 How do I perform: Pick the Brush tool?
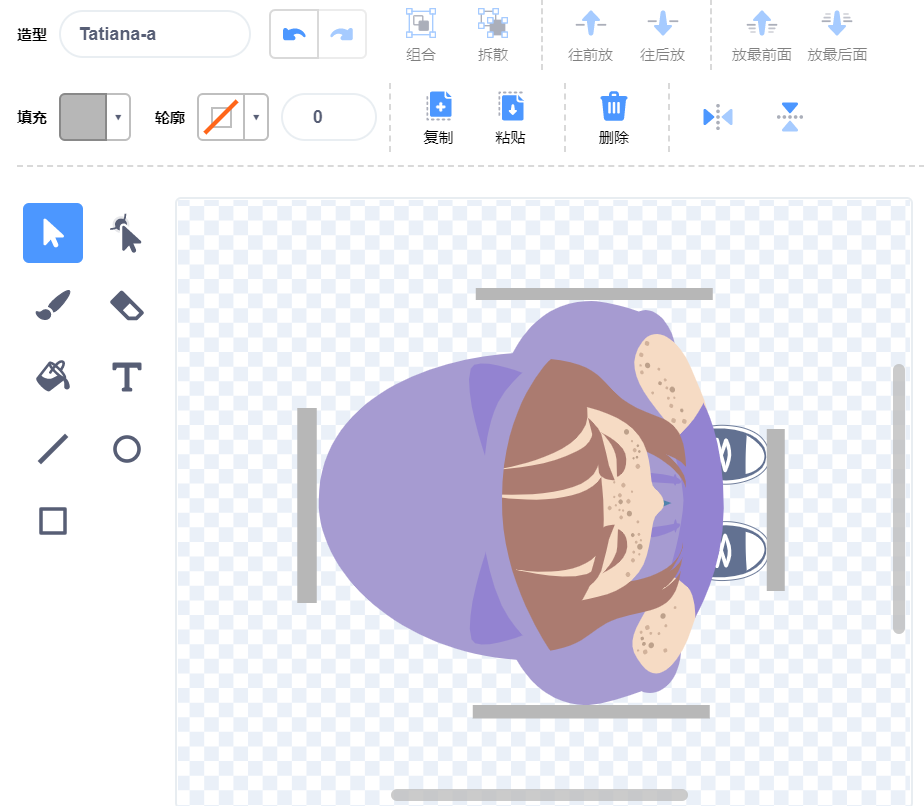(x=53, y=305)
